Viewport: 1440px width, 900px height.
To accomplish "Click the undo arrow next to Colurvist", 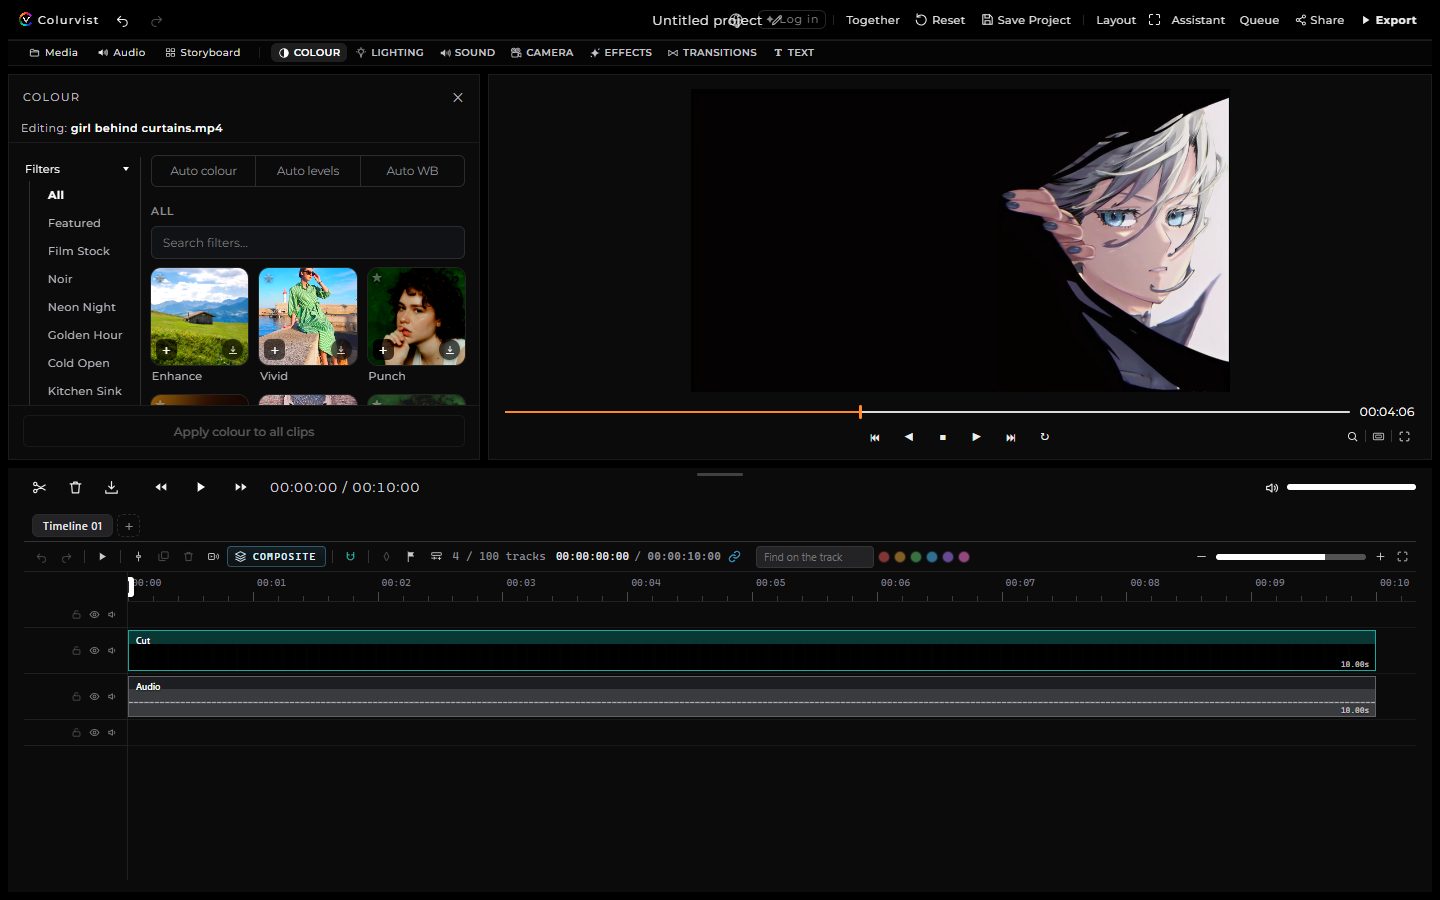I will [x=122, y=20].
